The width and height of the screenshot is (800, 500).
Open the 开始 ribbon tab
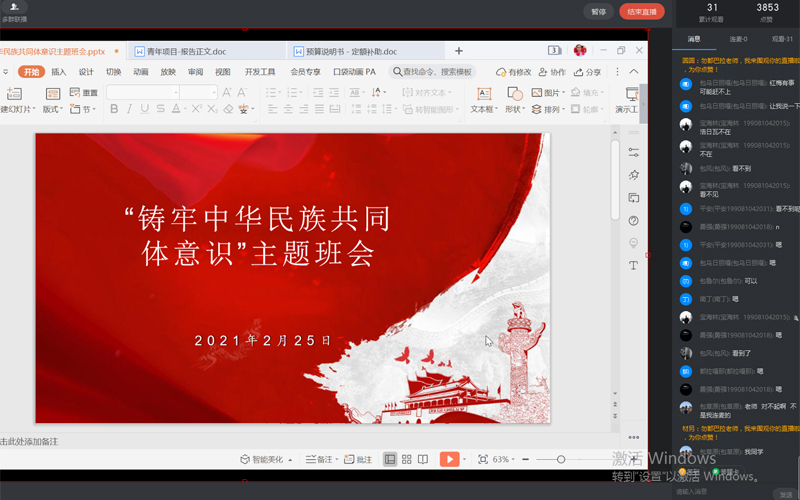[32, 72]
